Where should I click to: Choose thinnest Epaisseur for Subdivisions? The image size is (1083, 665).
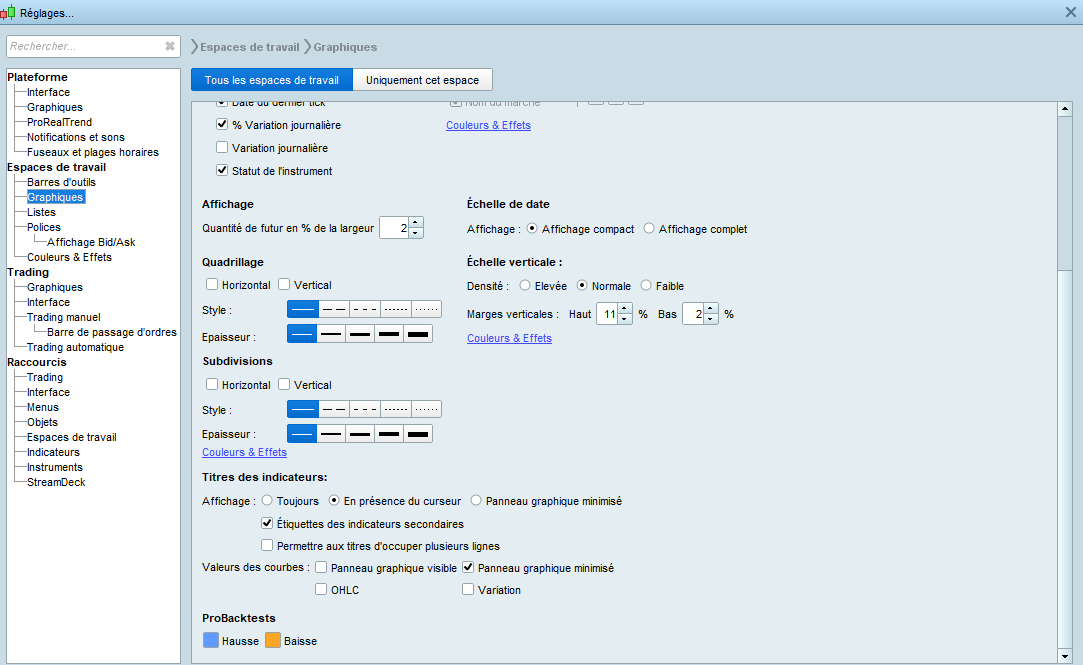[302, 434]
